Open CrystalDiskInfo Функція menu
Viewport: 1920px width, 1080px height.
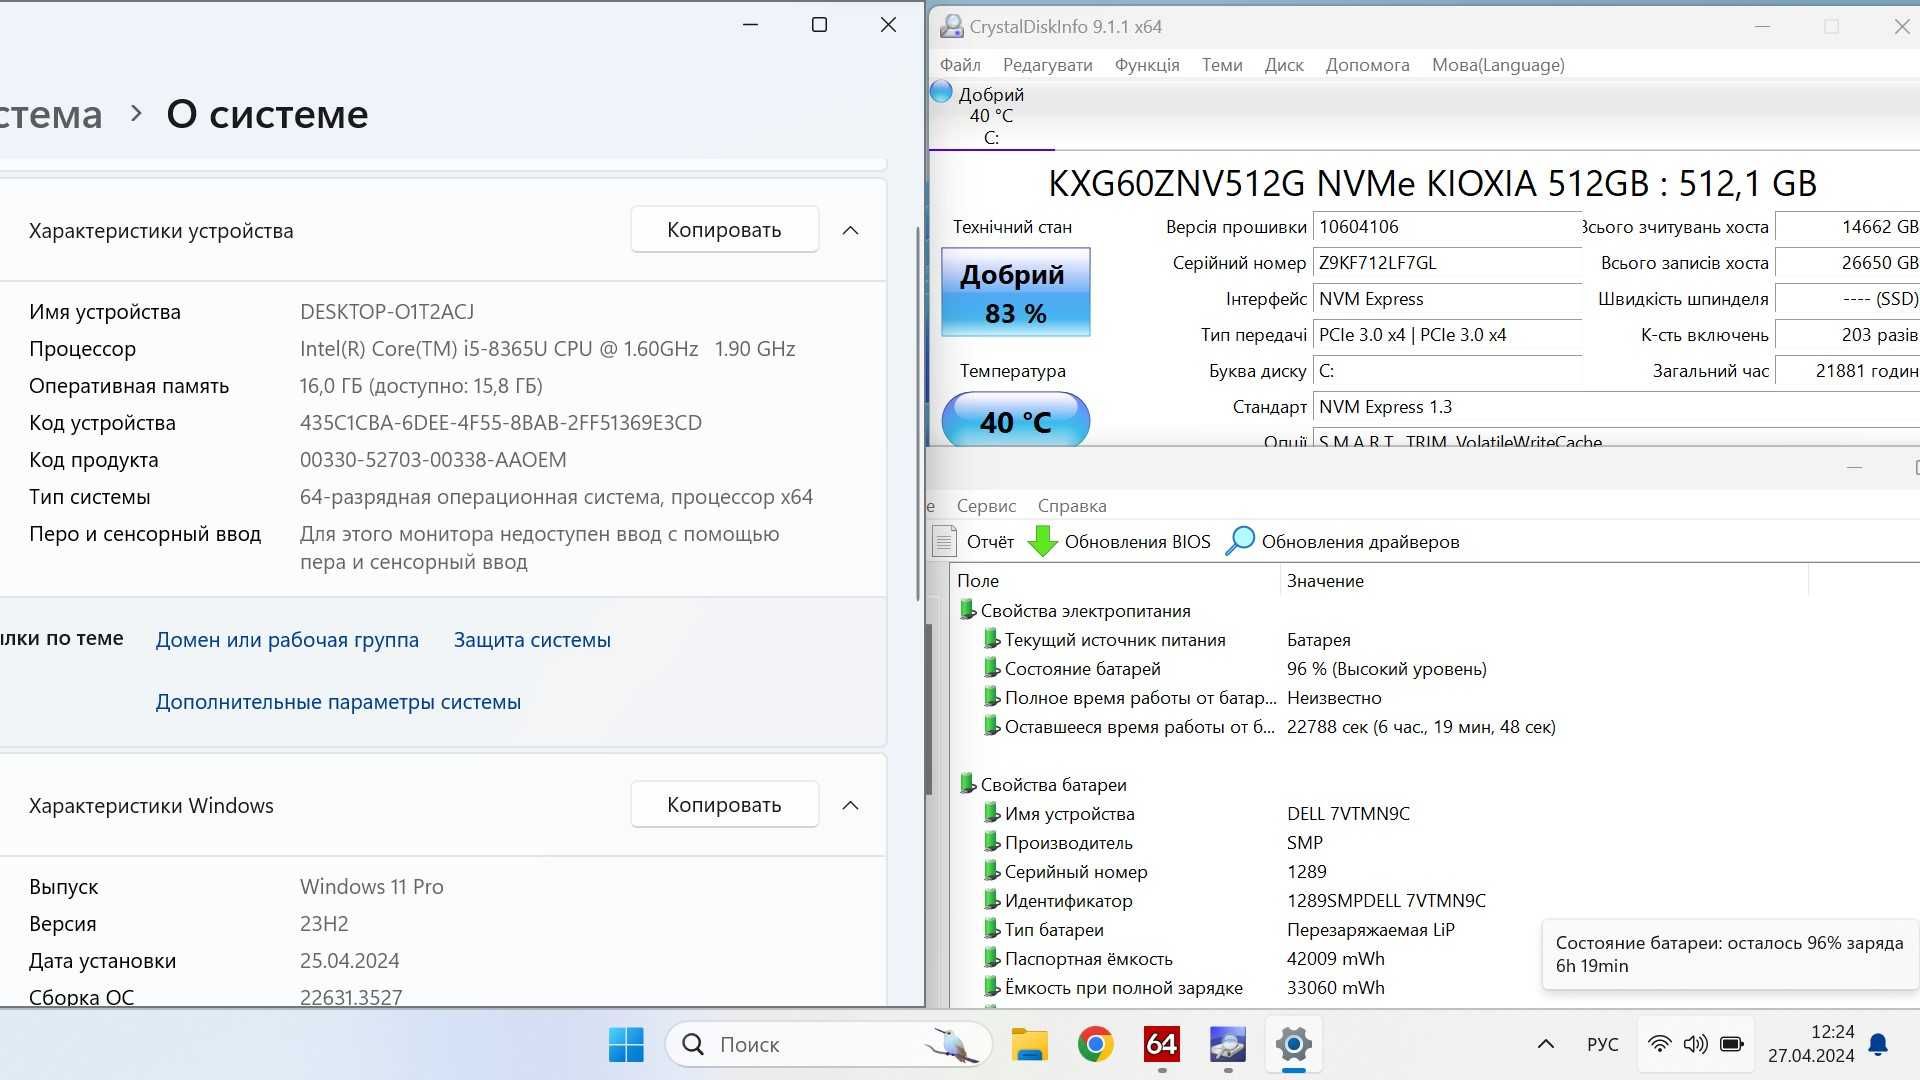coord(1147,65)
